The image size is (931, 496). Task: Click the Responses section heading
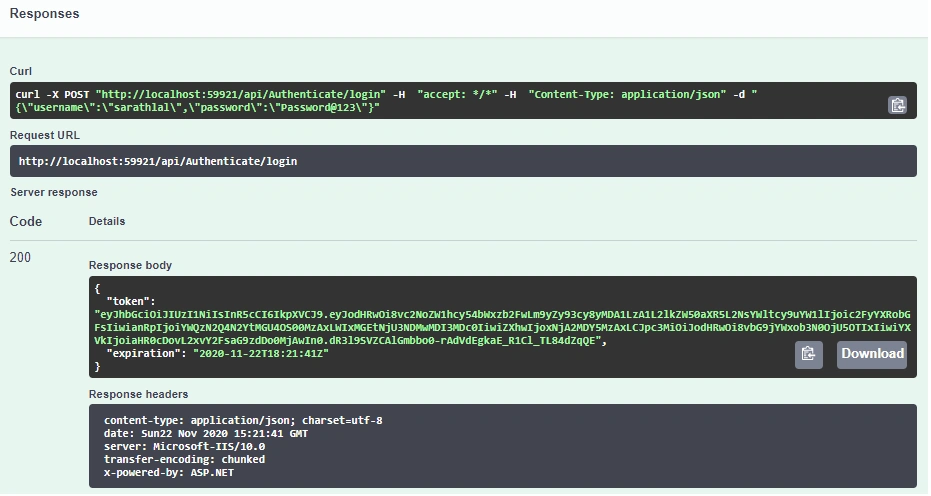[45, 14]
